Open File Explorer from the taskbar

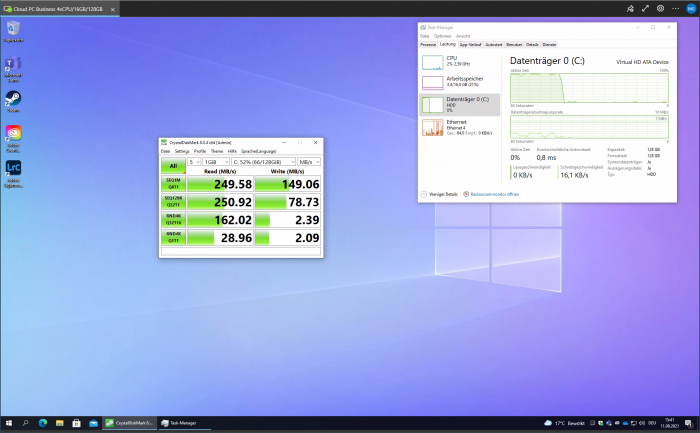[x=59, y=423]
